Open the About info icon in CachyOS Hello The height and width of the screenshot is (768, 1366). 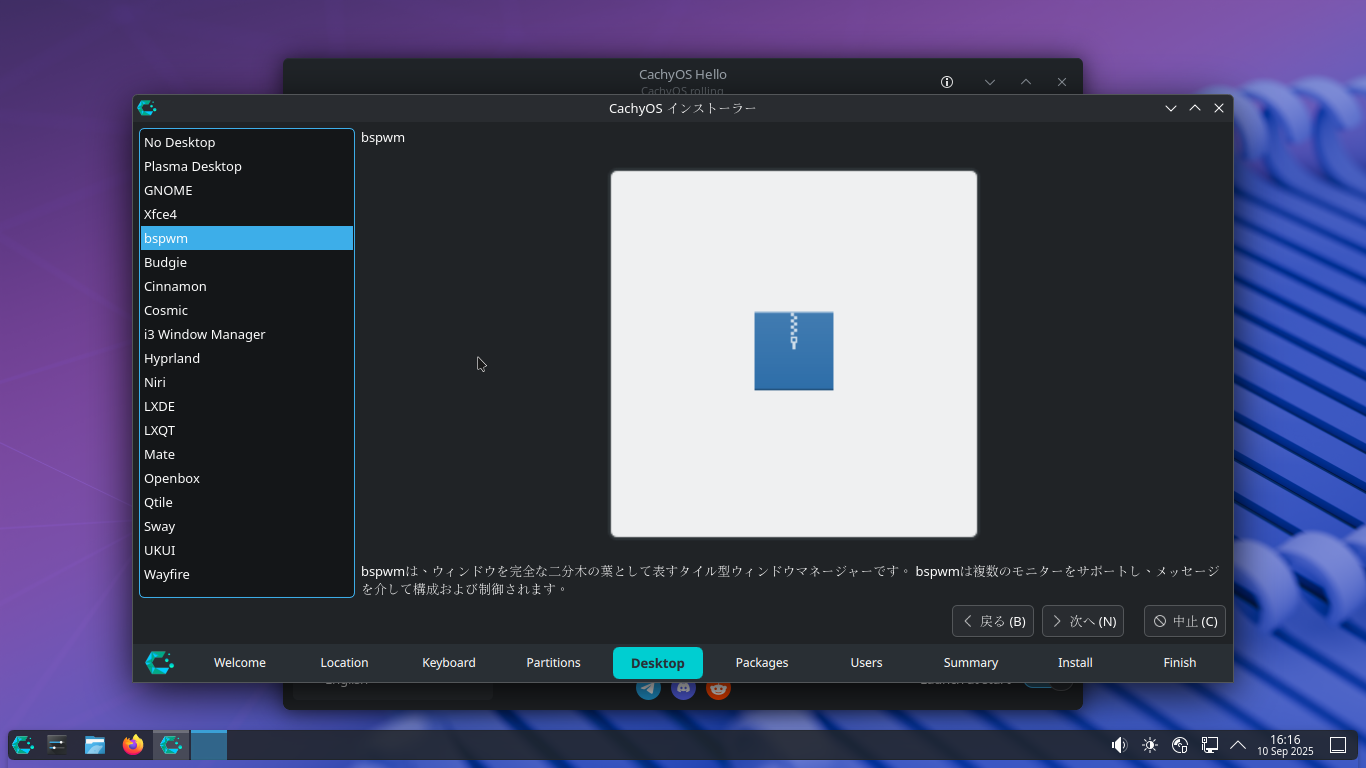click(947, 82)
